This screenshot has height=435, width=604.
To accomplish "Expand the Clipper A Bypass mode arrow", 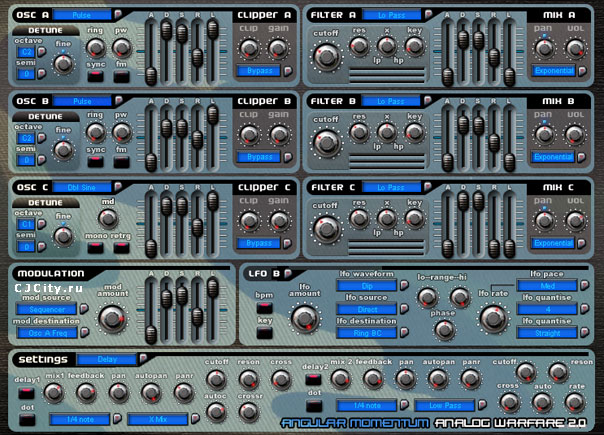I will pos(288,71).
